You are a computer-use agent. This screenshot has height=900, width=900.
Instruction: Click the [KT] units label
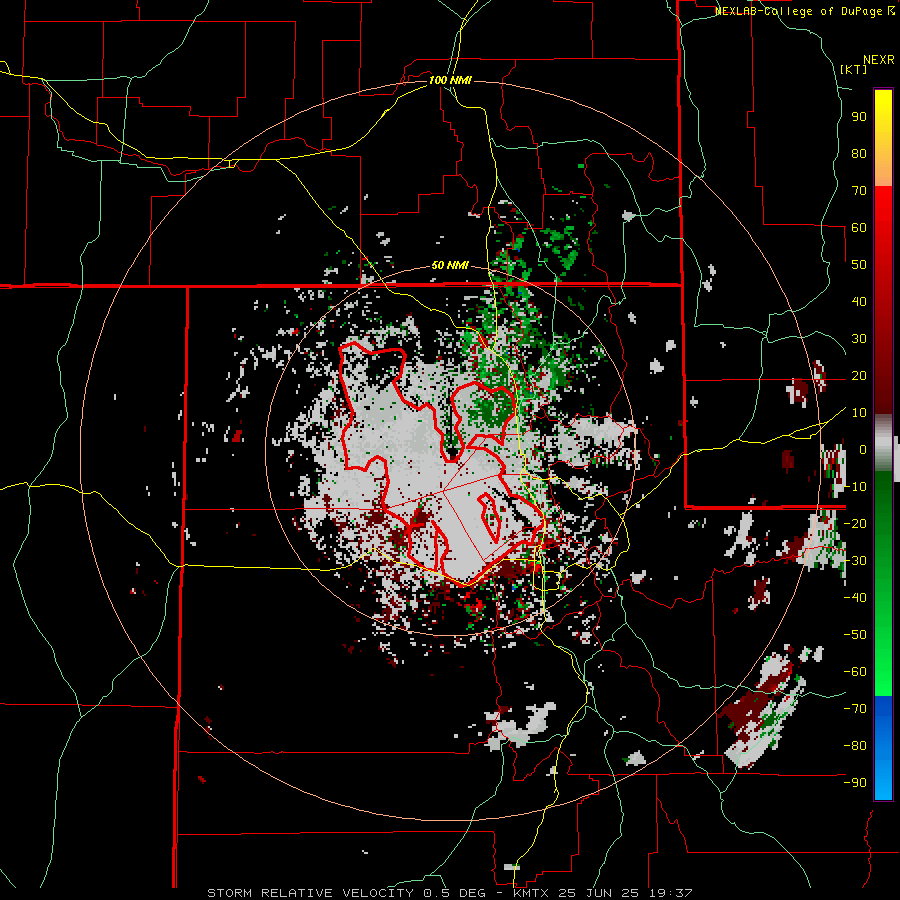pyautogui.click(x=854, y=69)
